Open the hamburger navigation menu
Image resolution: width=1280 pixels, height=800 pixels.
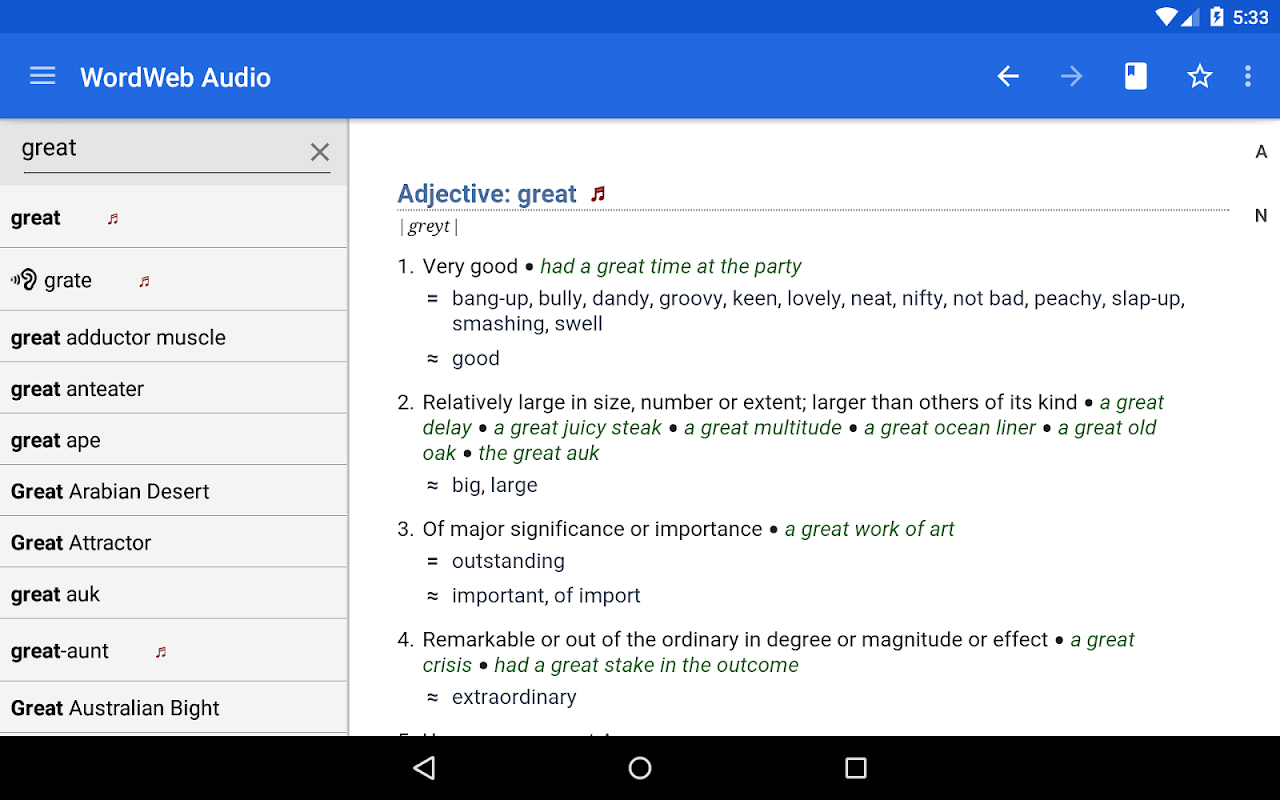coord(42,76)
